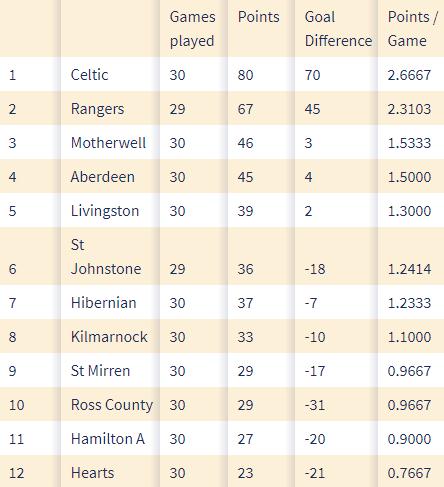The image size is (444, 487).
Task: Select Hearts' 0.7667 points per game
Action: (409, 473)
